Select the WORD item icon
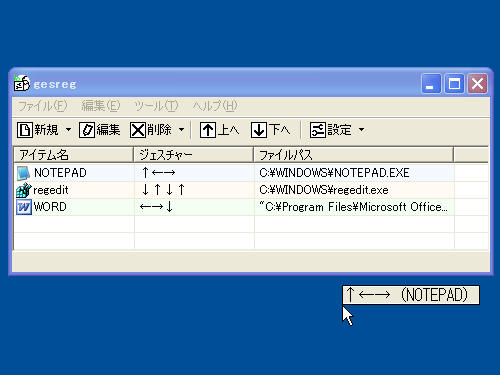This screenshot has width=500, height=375. (x=24, y=207)
